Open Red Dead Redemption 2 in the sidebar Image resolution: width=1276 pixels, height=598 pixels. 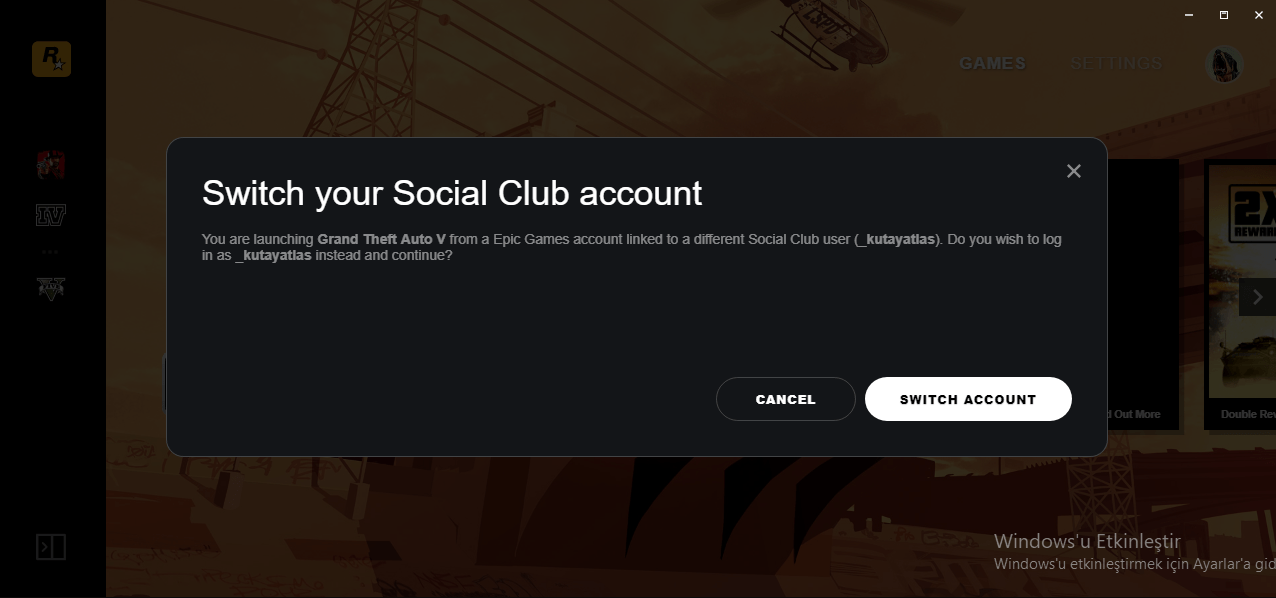pos(51,165)
